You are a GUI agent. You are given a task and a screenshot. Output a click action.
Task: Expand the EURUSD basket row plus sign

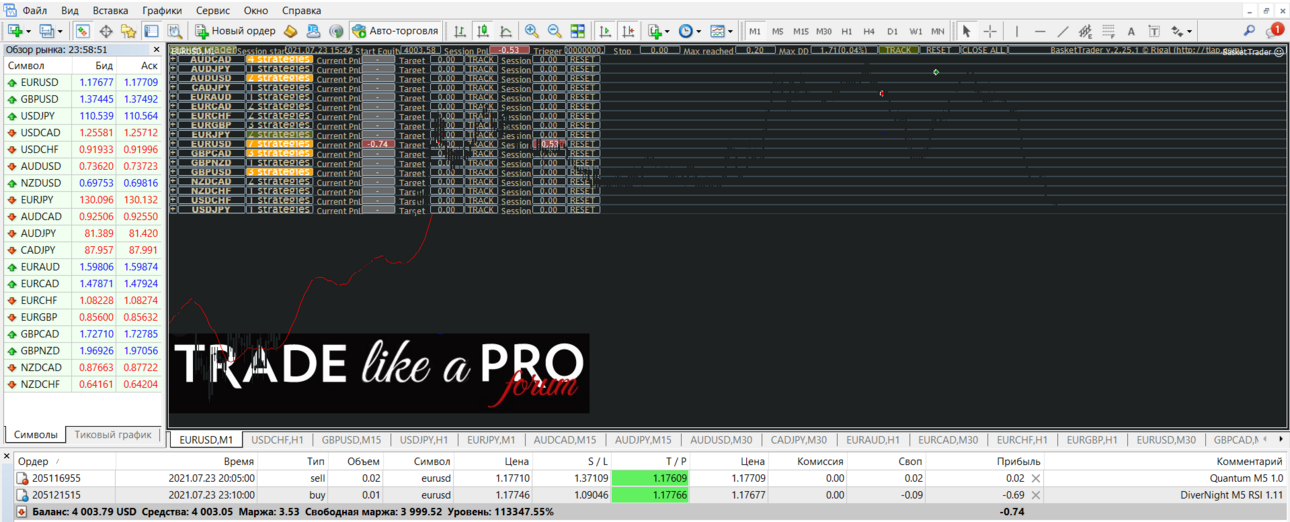point(174,144)
